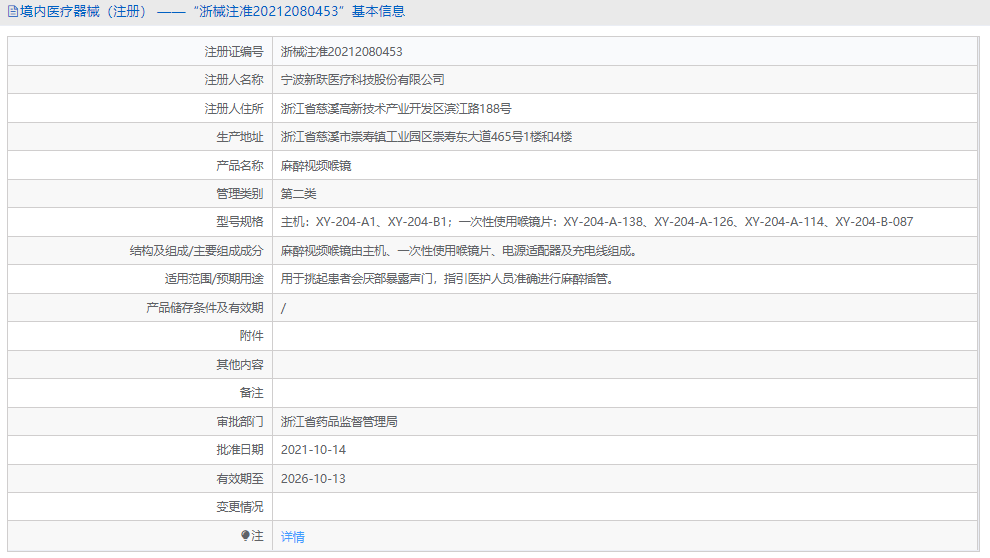Click structure text 麻醉视频喉镜由主机…组成
The image size is (990, 558).
459,251
